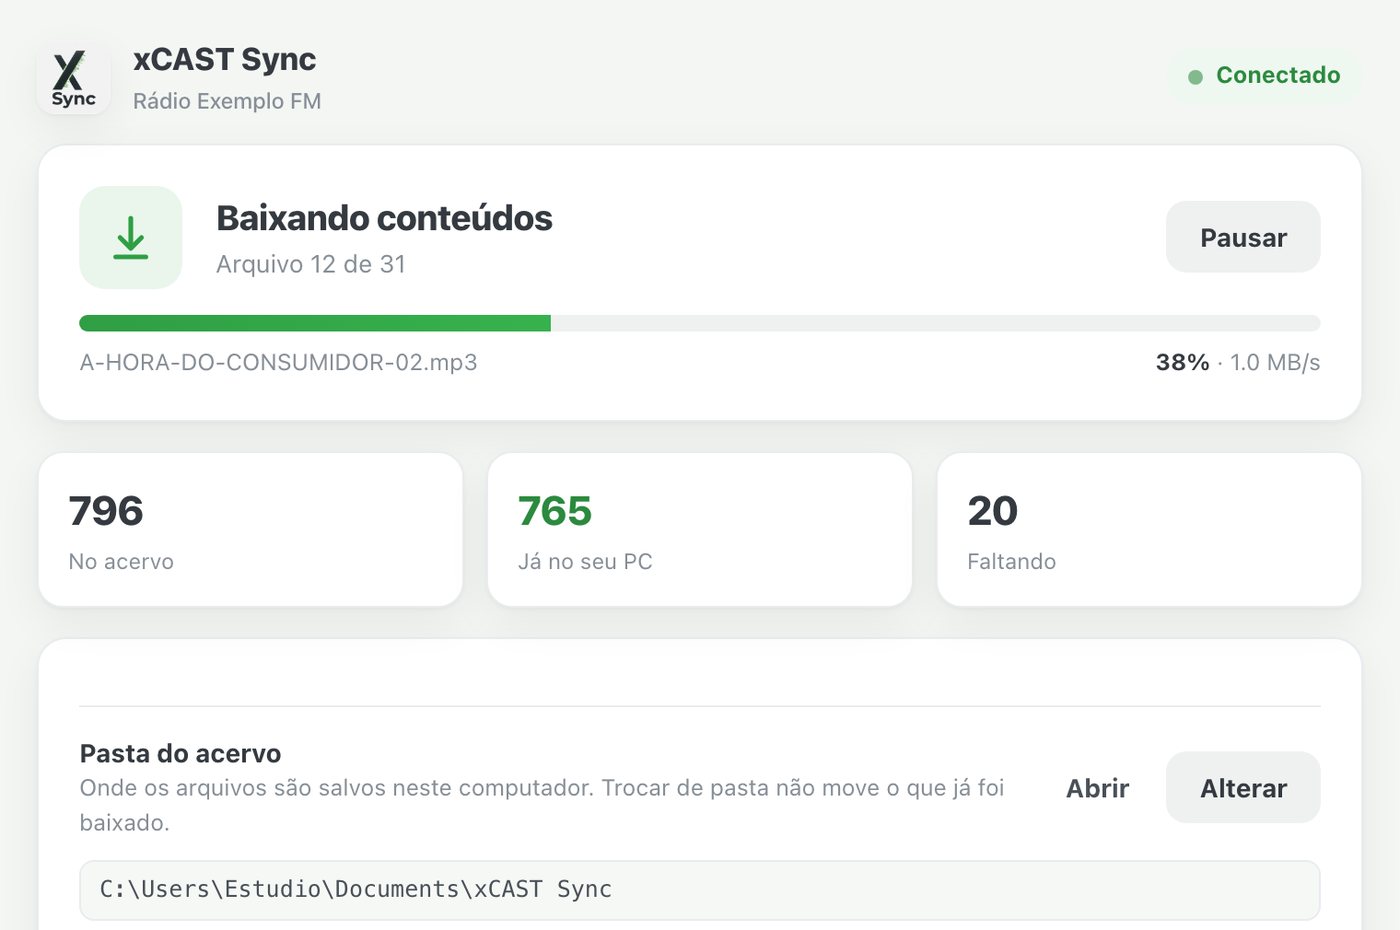Screen dimensions: 1400x930
Task: Click the green download progress bar
Action: (700, 323)
